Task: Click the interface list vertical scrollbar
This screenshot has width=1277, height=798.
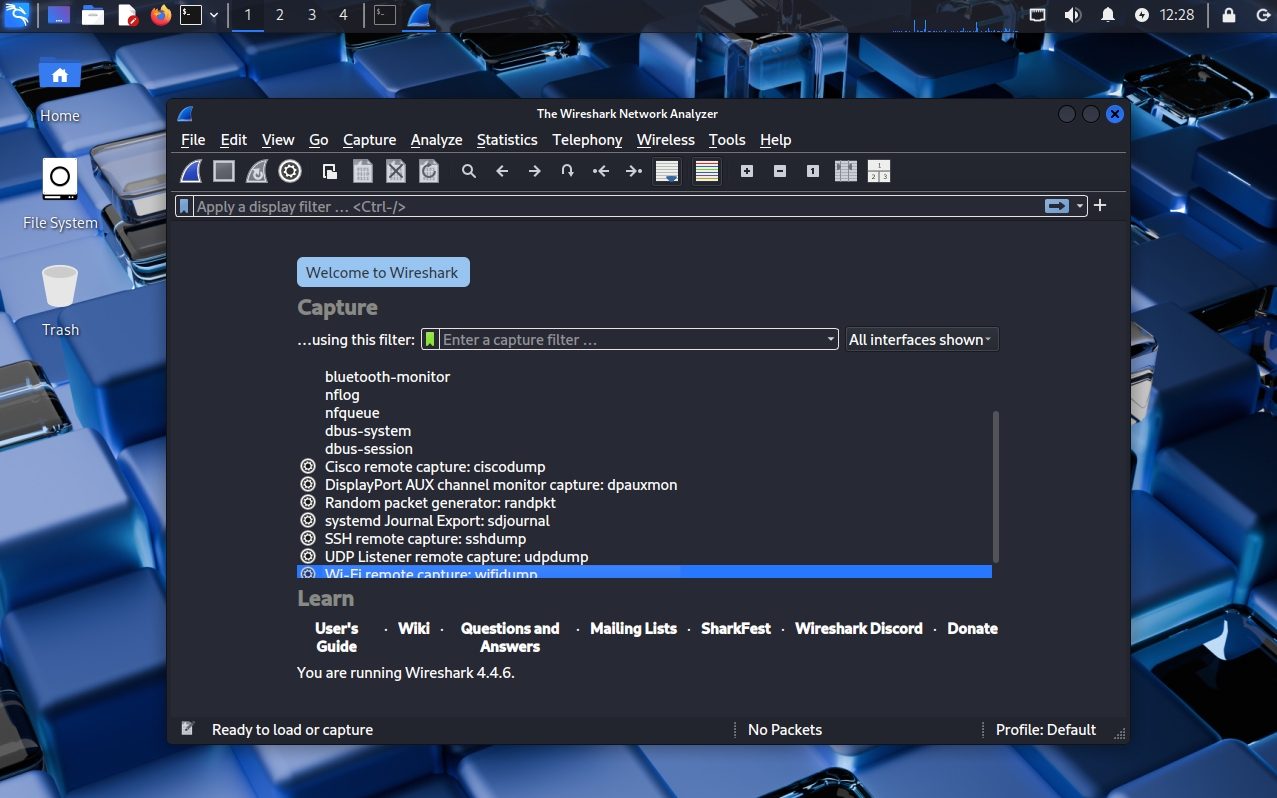Action: 995,485
